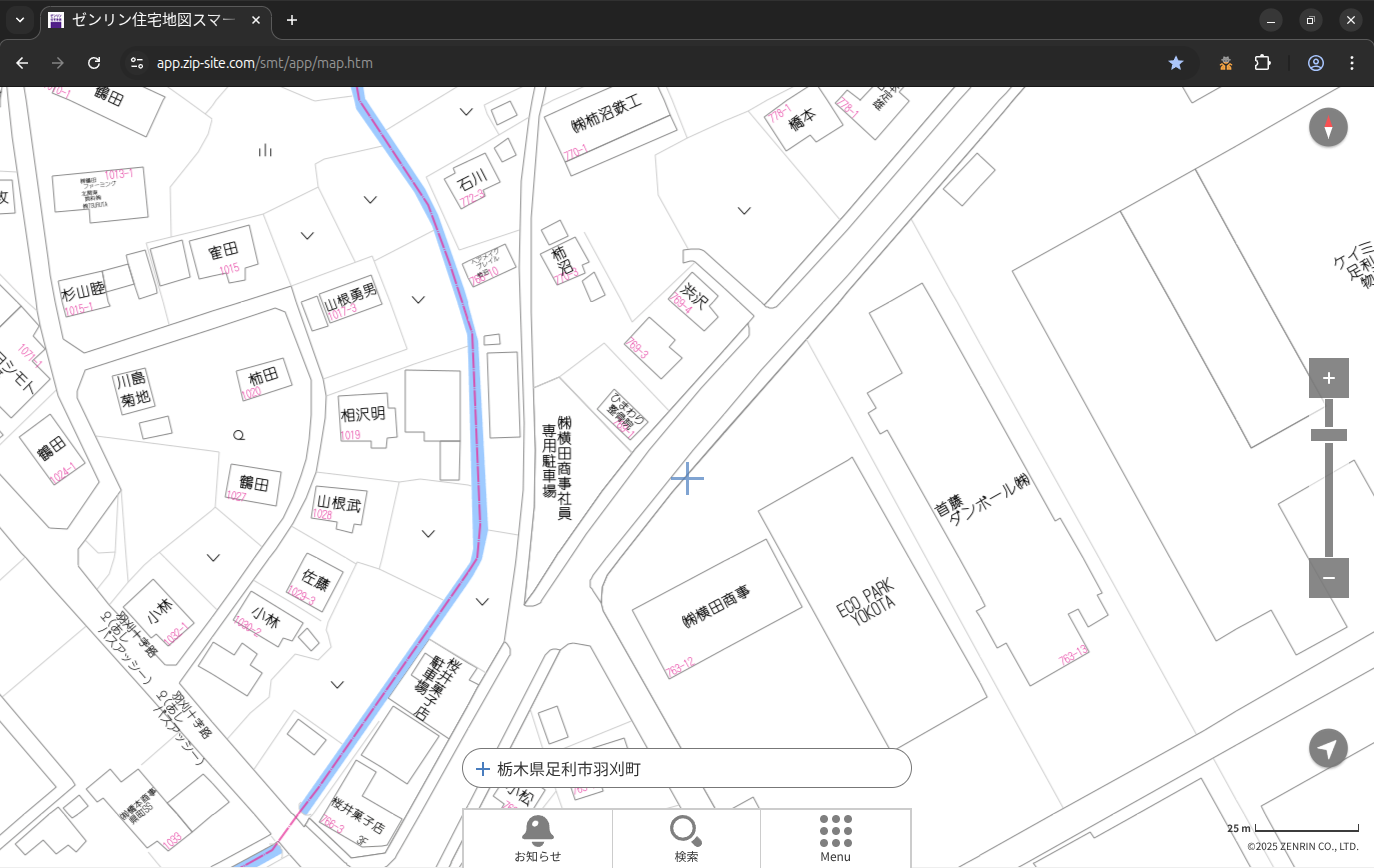Click the ㈱横田商事 building on map
This screenshot has width=1374, height=868.
point(716,606)
